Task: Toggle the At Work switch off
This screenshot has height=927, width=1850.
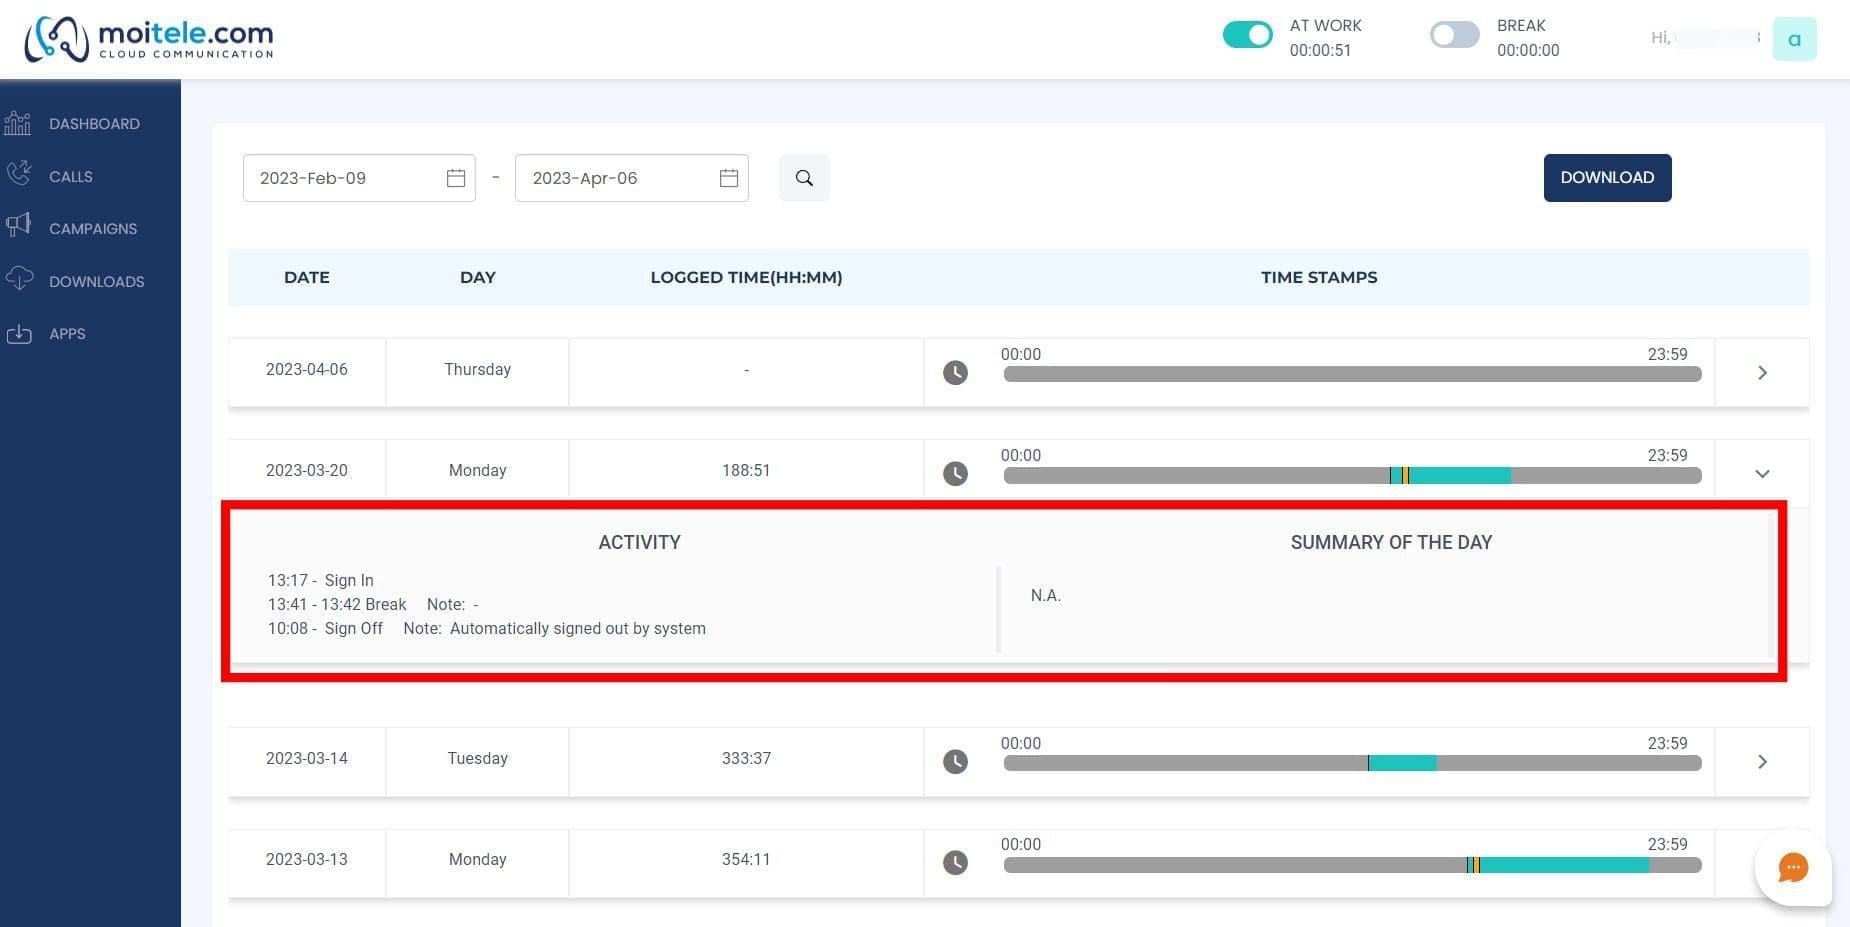Action: click(x=1247, y=35)
